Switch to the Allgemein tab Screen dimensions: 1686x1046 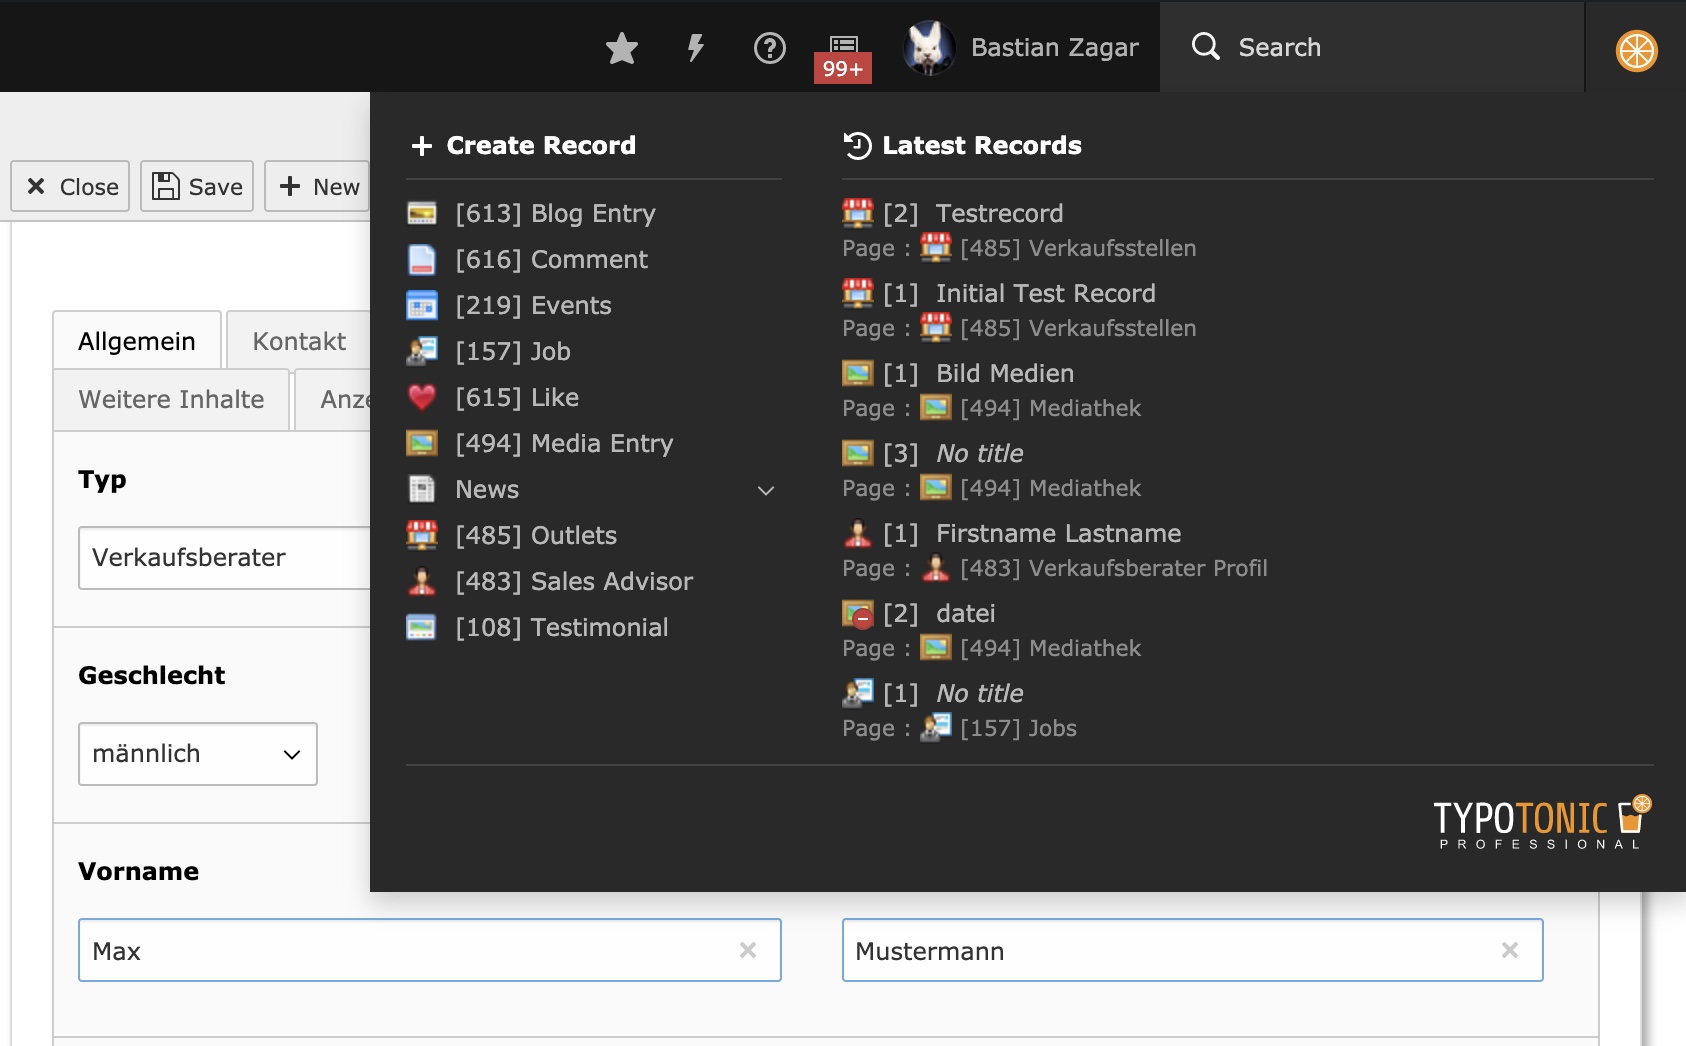[137, 341]
